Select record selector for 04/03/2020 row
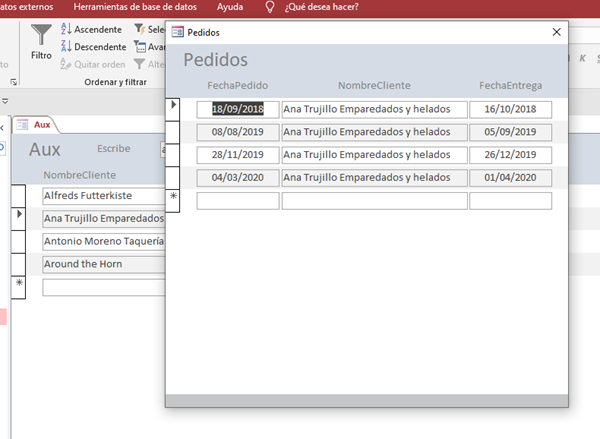 tap(173, 178)
